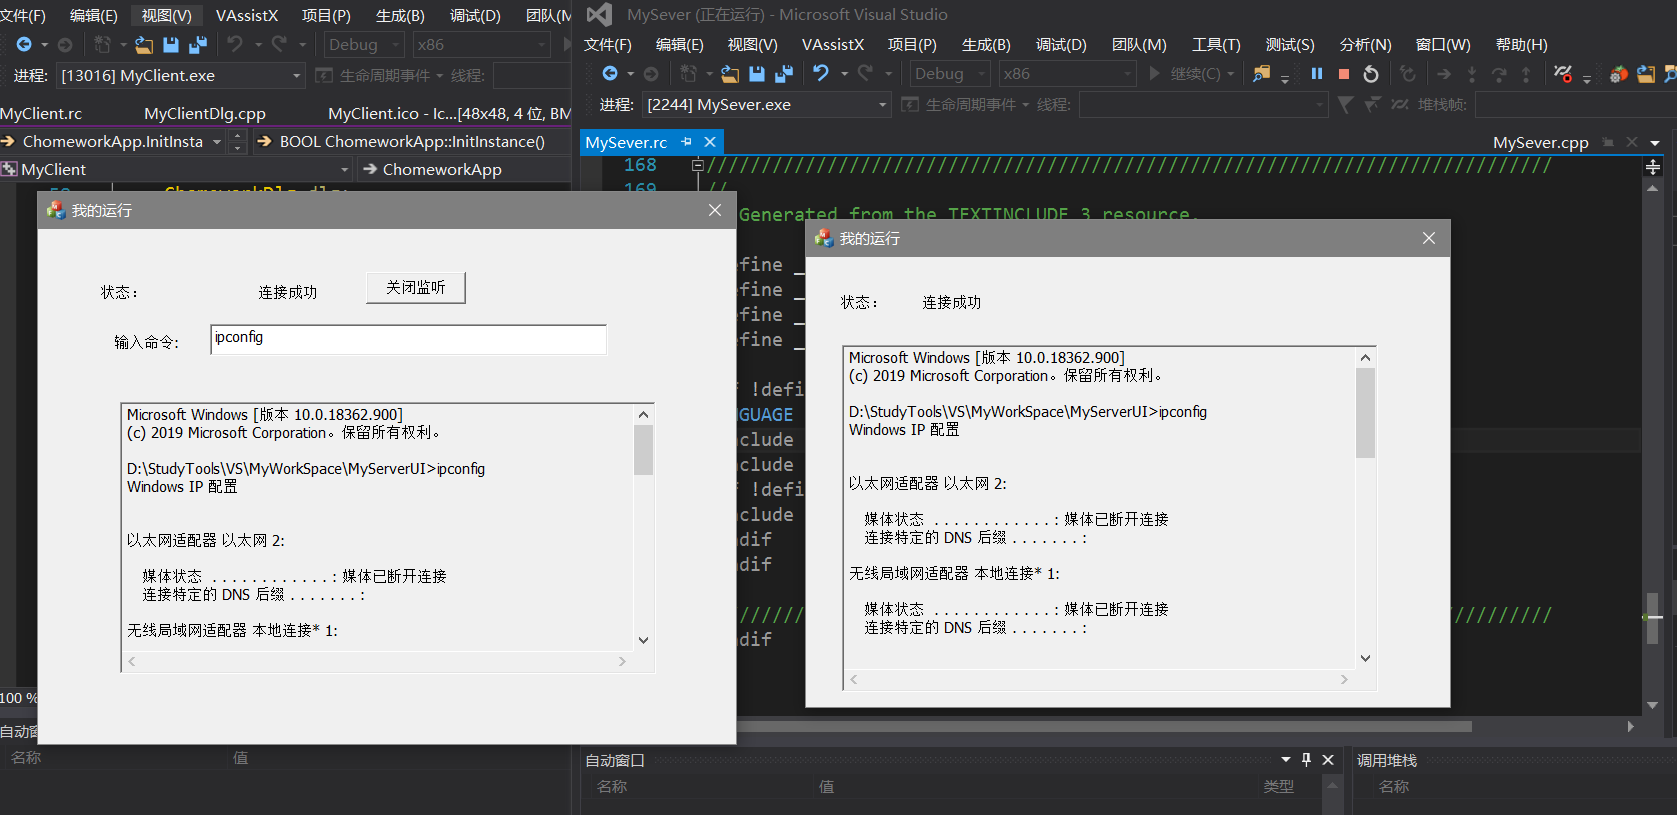Click thread filter funnel icon
This screenshot has height=815, width=1677.
point(1346,104)
